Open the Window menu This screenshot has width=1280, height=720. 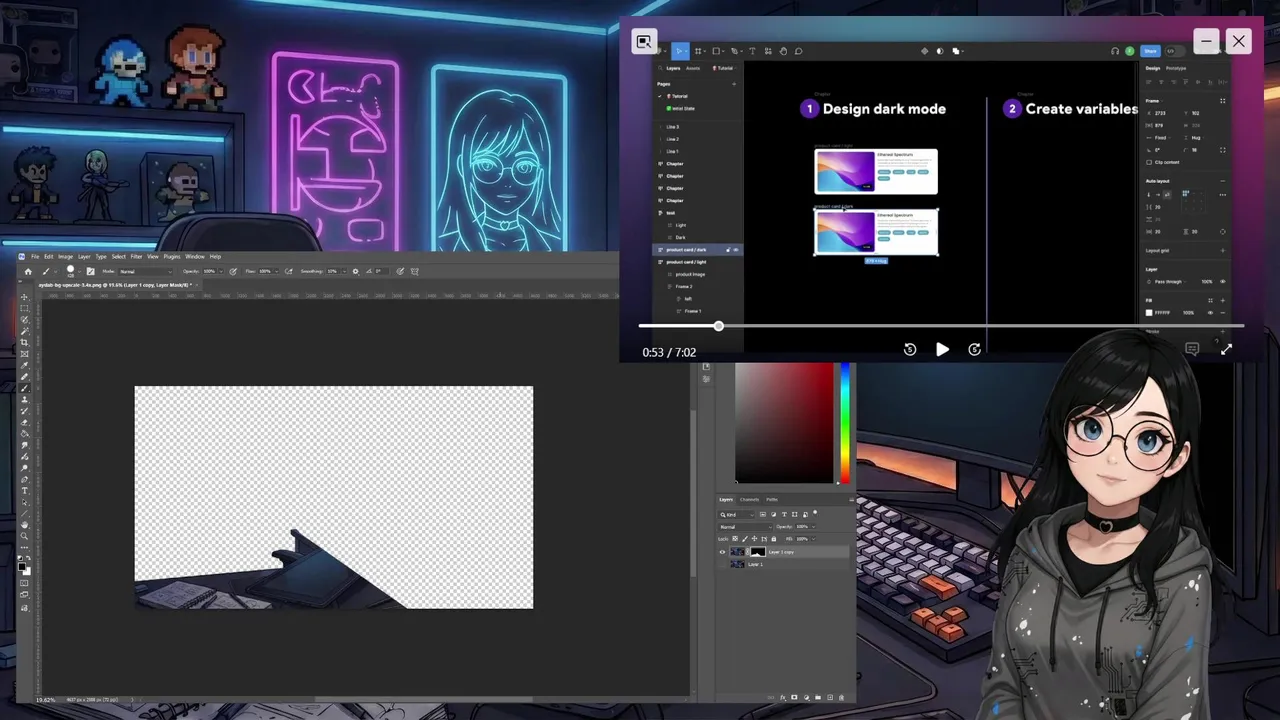coord(195,257)
